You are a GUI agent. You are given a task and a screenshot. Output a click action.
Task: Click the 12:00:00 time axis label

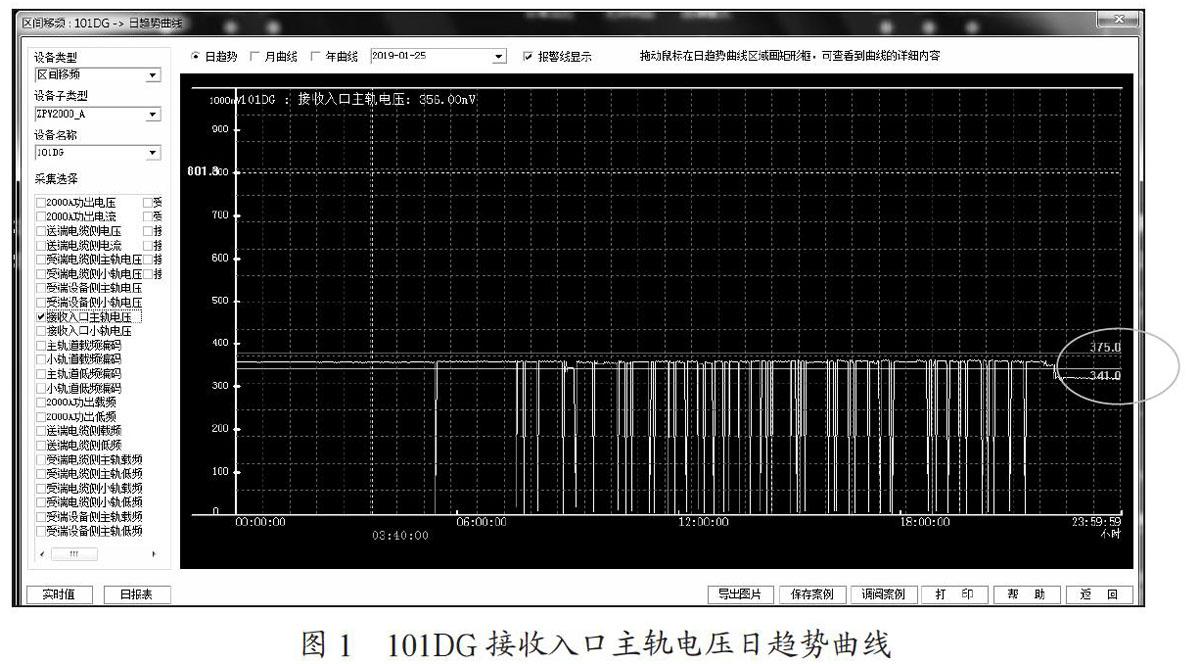click(702, 522)
